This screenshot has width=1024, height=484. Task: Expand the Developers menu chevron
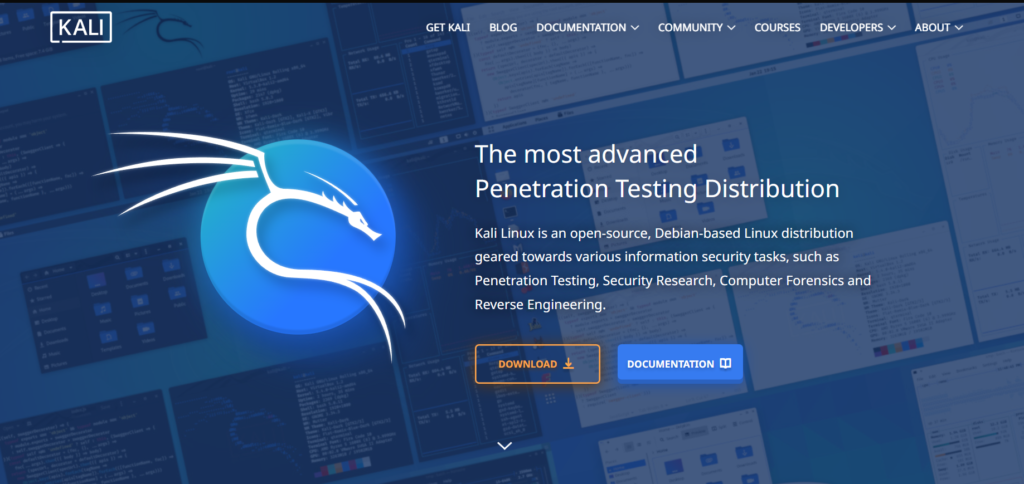[891, 28]
